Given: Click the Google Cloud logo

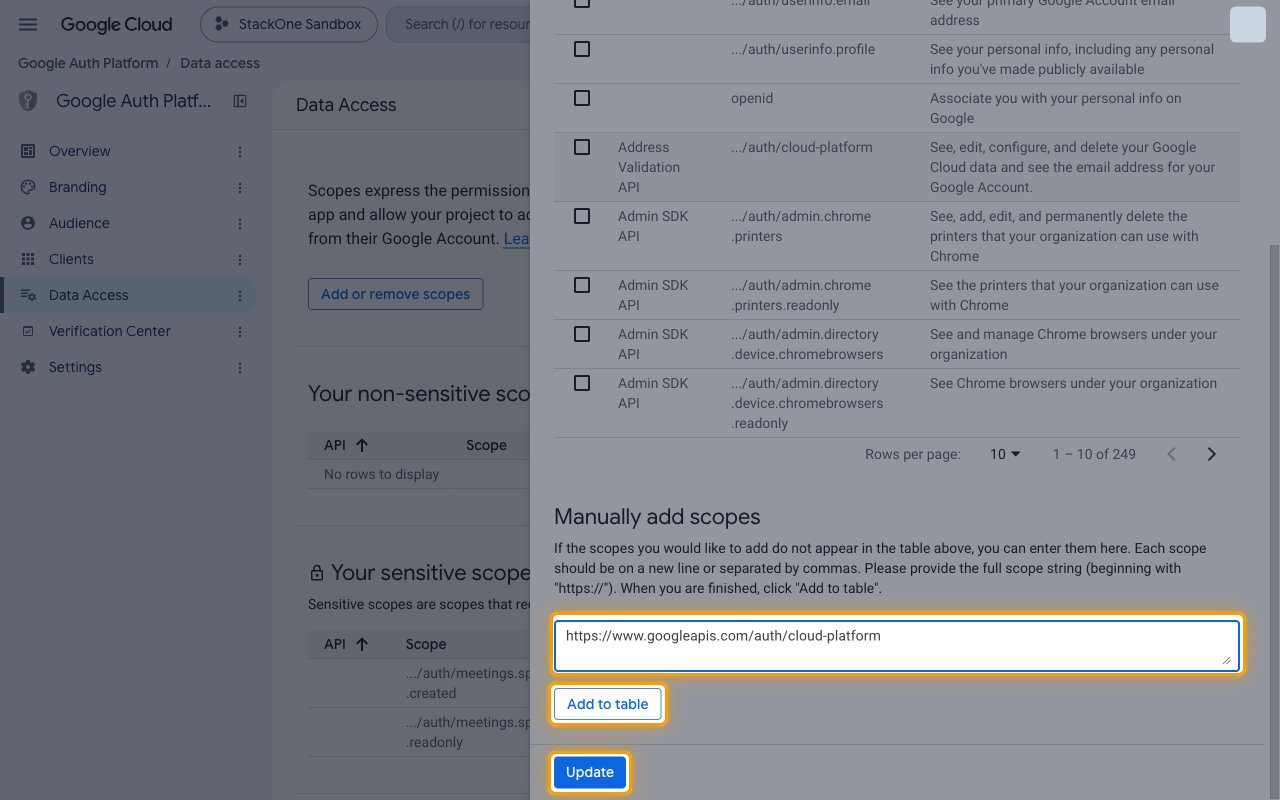Looking at the screenshot, I should [x=116, y=24].
